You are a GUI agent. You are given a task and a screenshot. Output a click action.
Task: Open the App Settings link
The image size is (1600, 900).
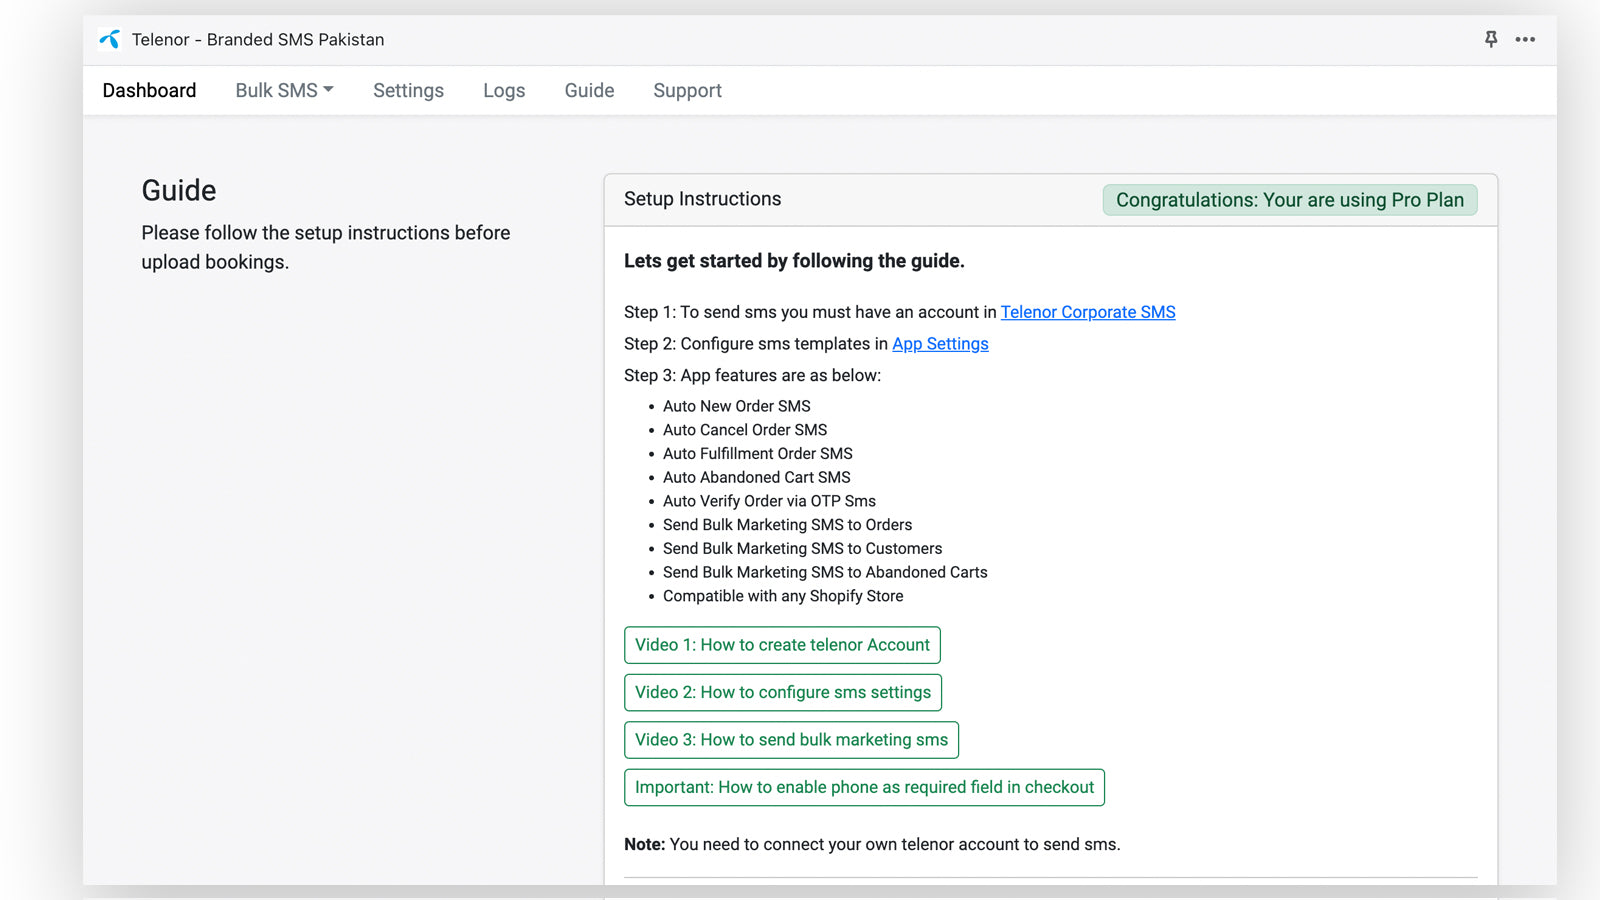tap(940, 344)
